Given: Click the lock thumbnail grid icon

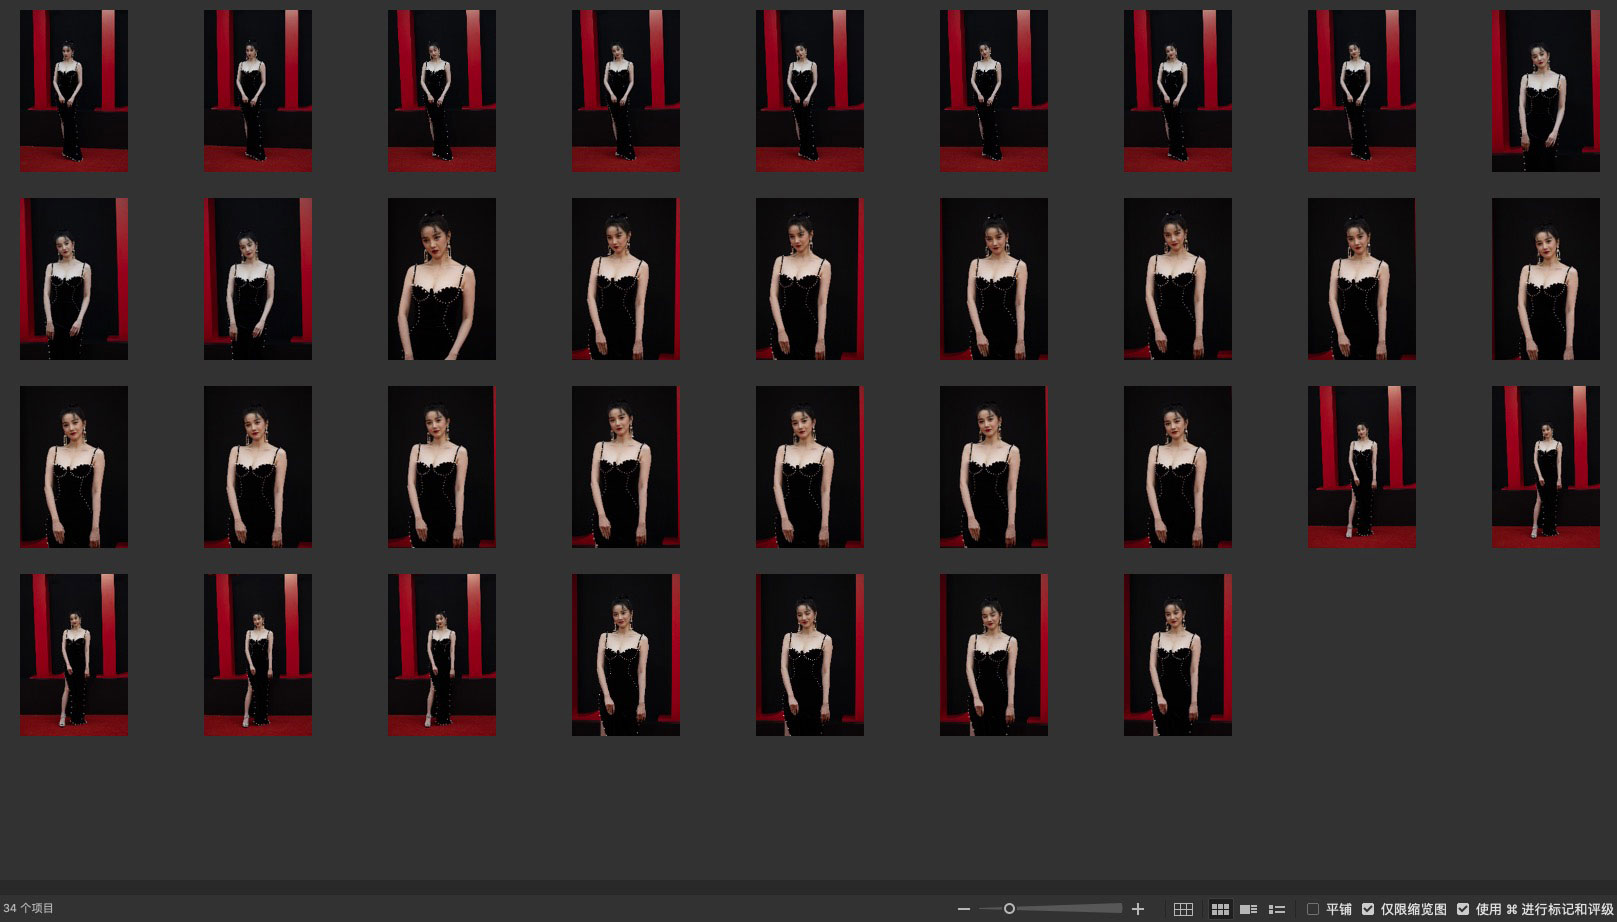Looking at the screenshot, I should [x=1183, y=909].
